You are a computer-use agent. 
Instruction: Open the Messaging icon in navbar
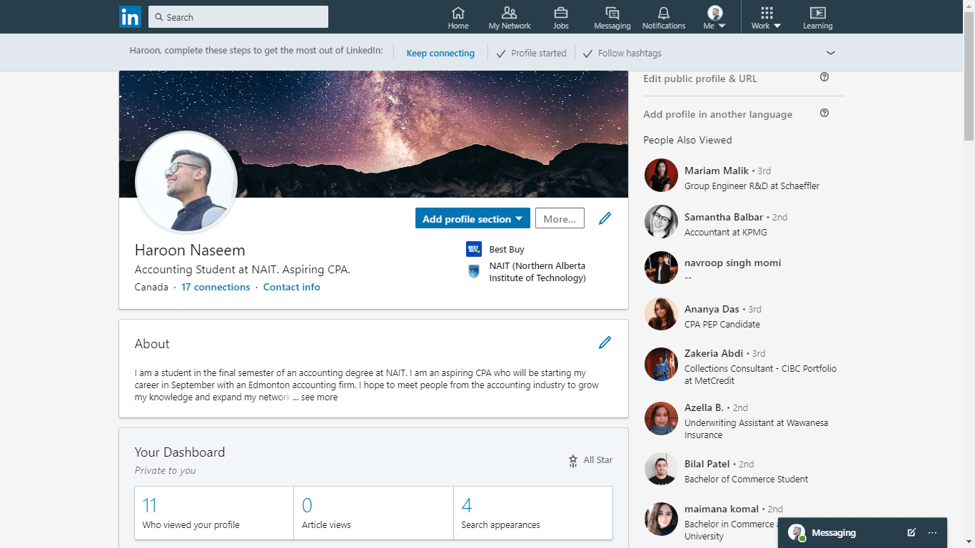pyautogui.click(x=612, y=13)
